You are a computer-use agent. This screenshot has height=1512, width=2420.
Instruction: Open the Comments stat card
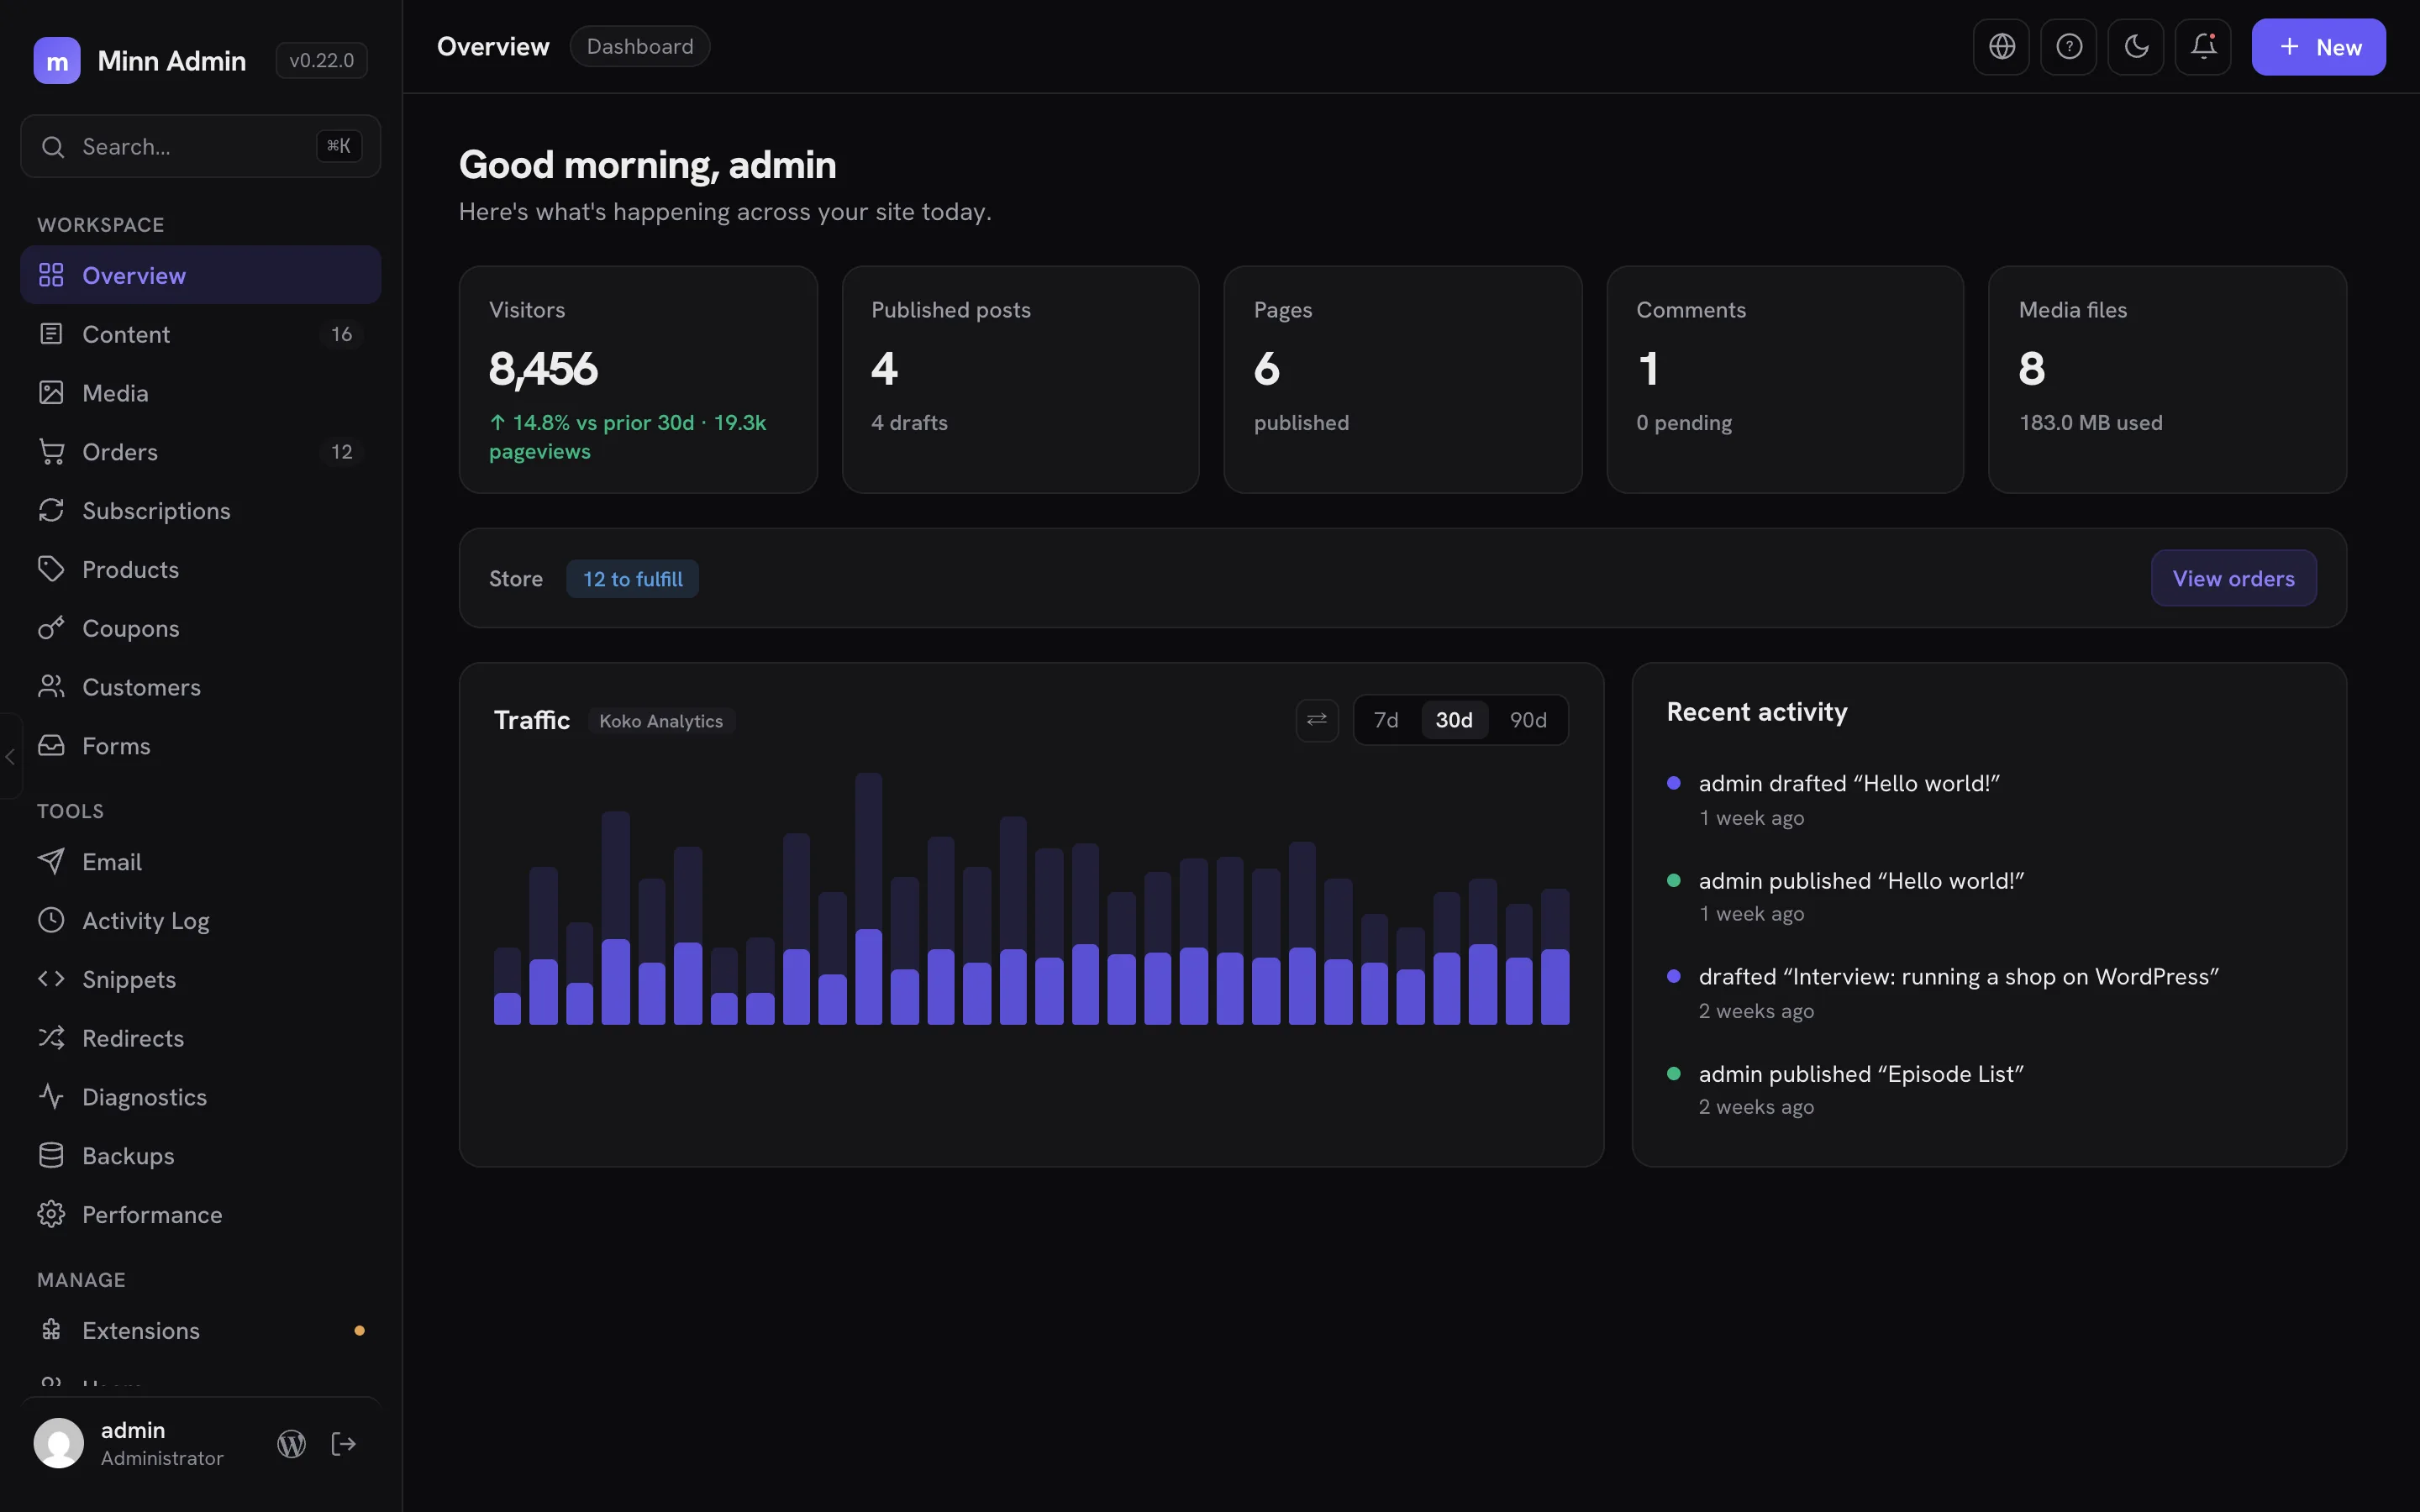(1785, 379)
